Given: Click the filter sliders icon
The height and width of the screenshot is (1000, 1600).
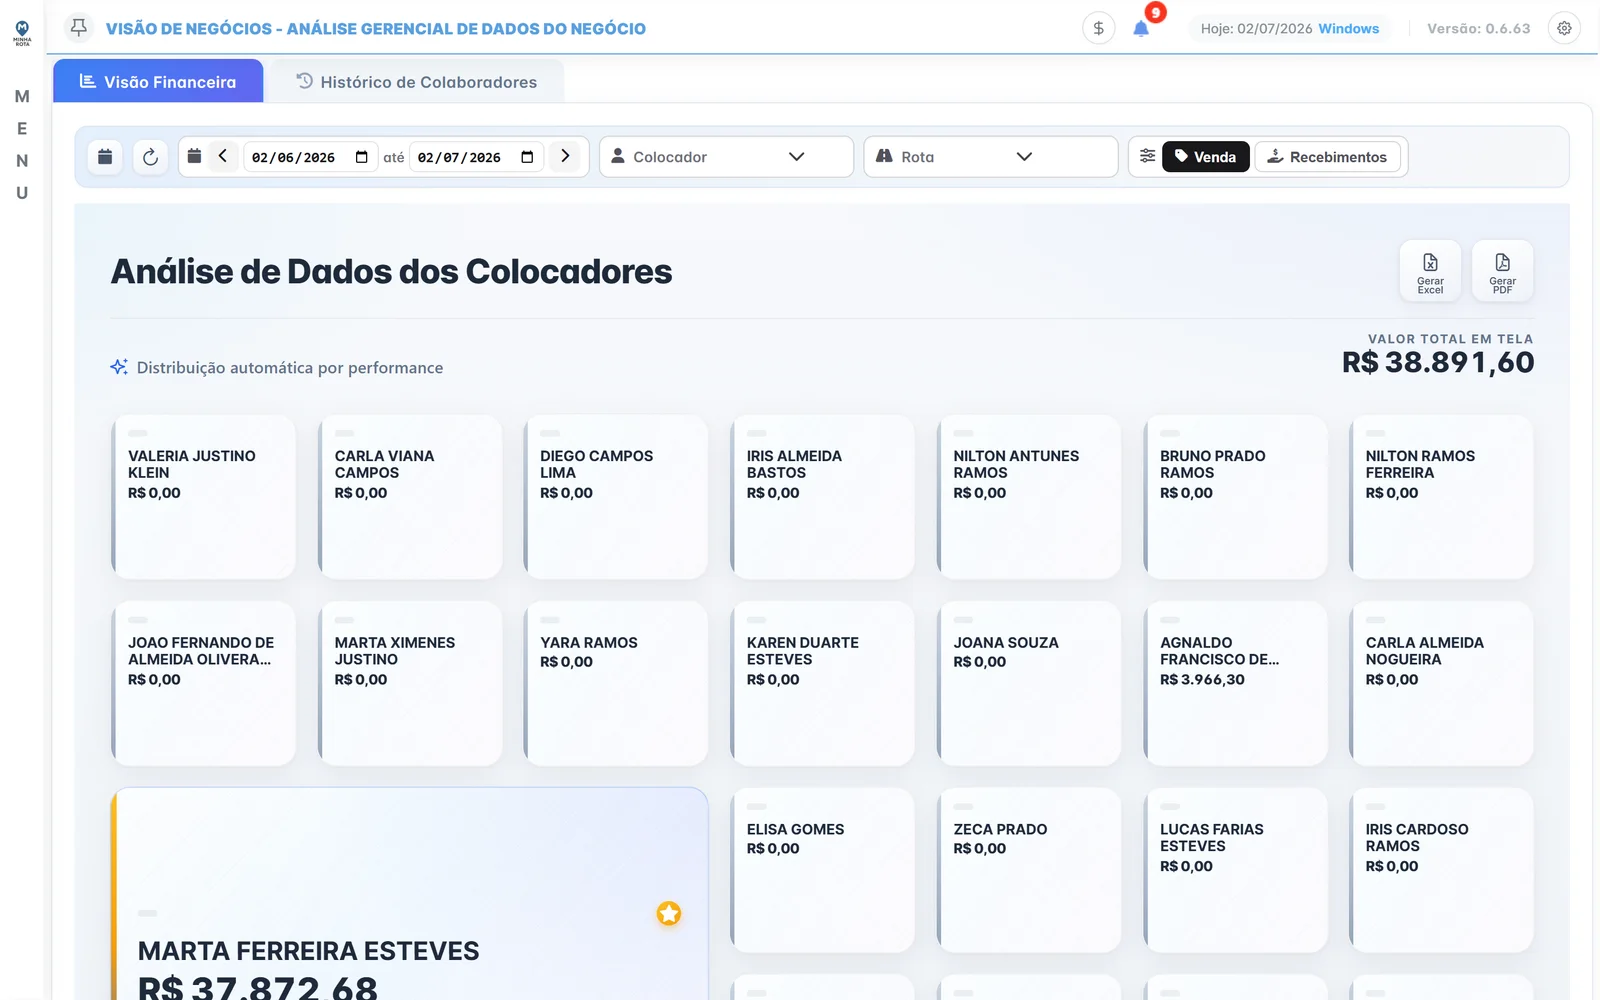Looking at the screenshot, I should coord(1147,156).
